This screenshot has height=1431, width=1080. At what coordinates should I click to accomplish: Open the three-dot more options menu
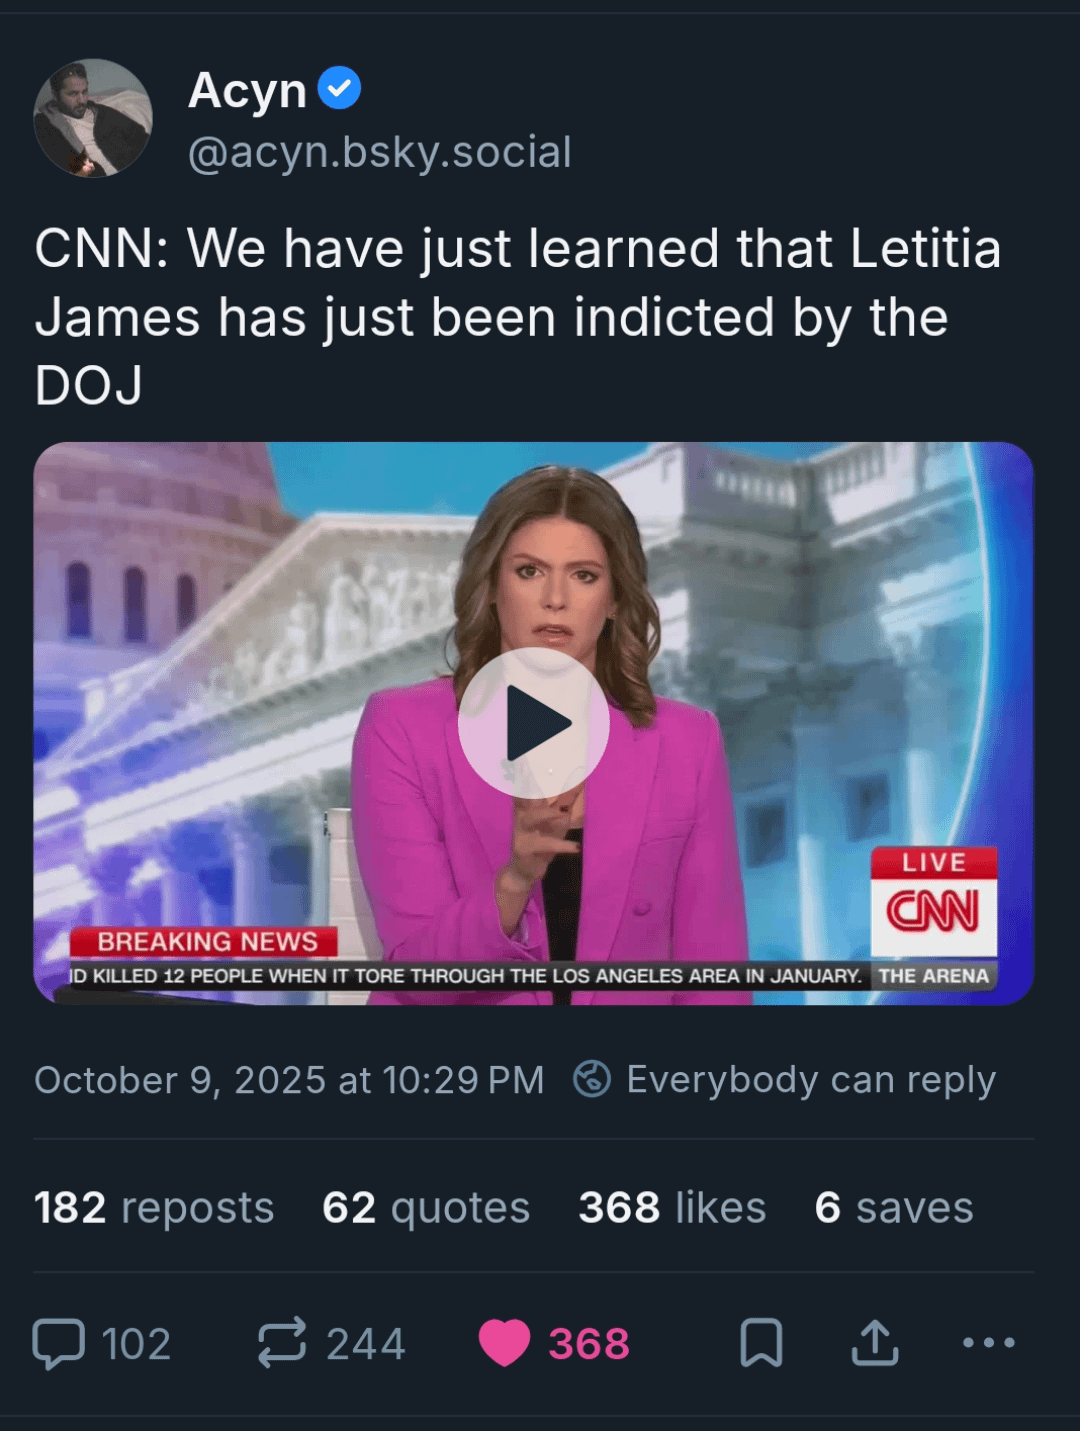click(988, 1343)
